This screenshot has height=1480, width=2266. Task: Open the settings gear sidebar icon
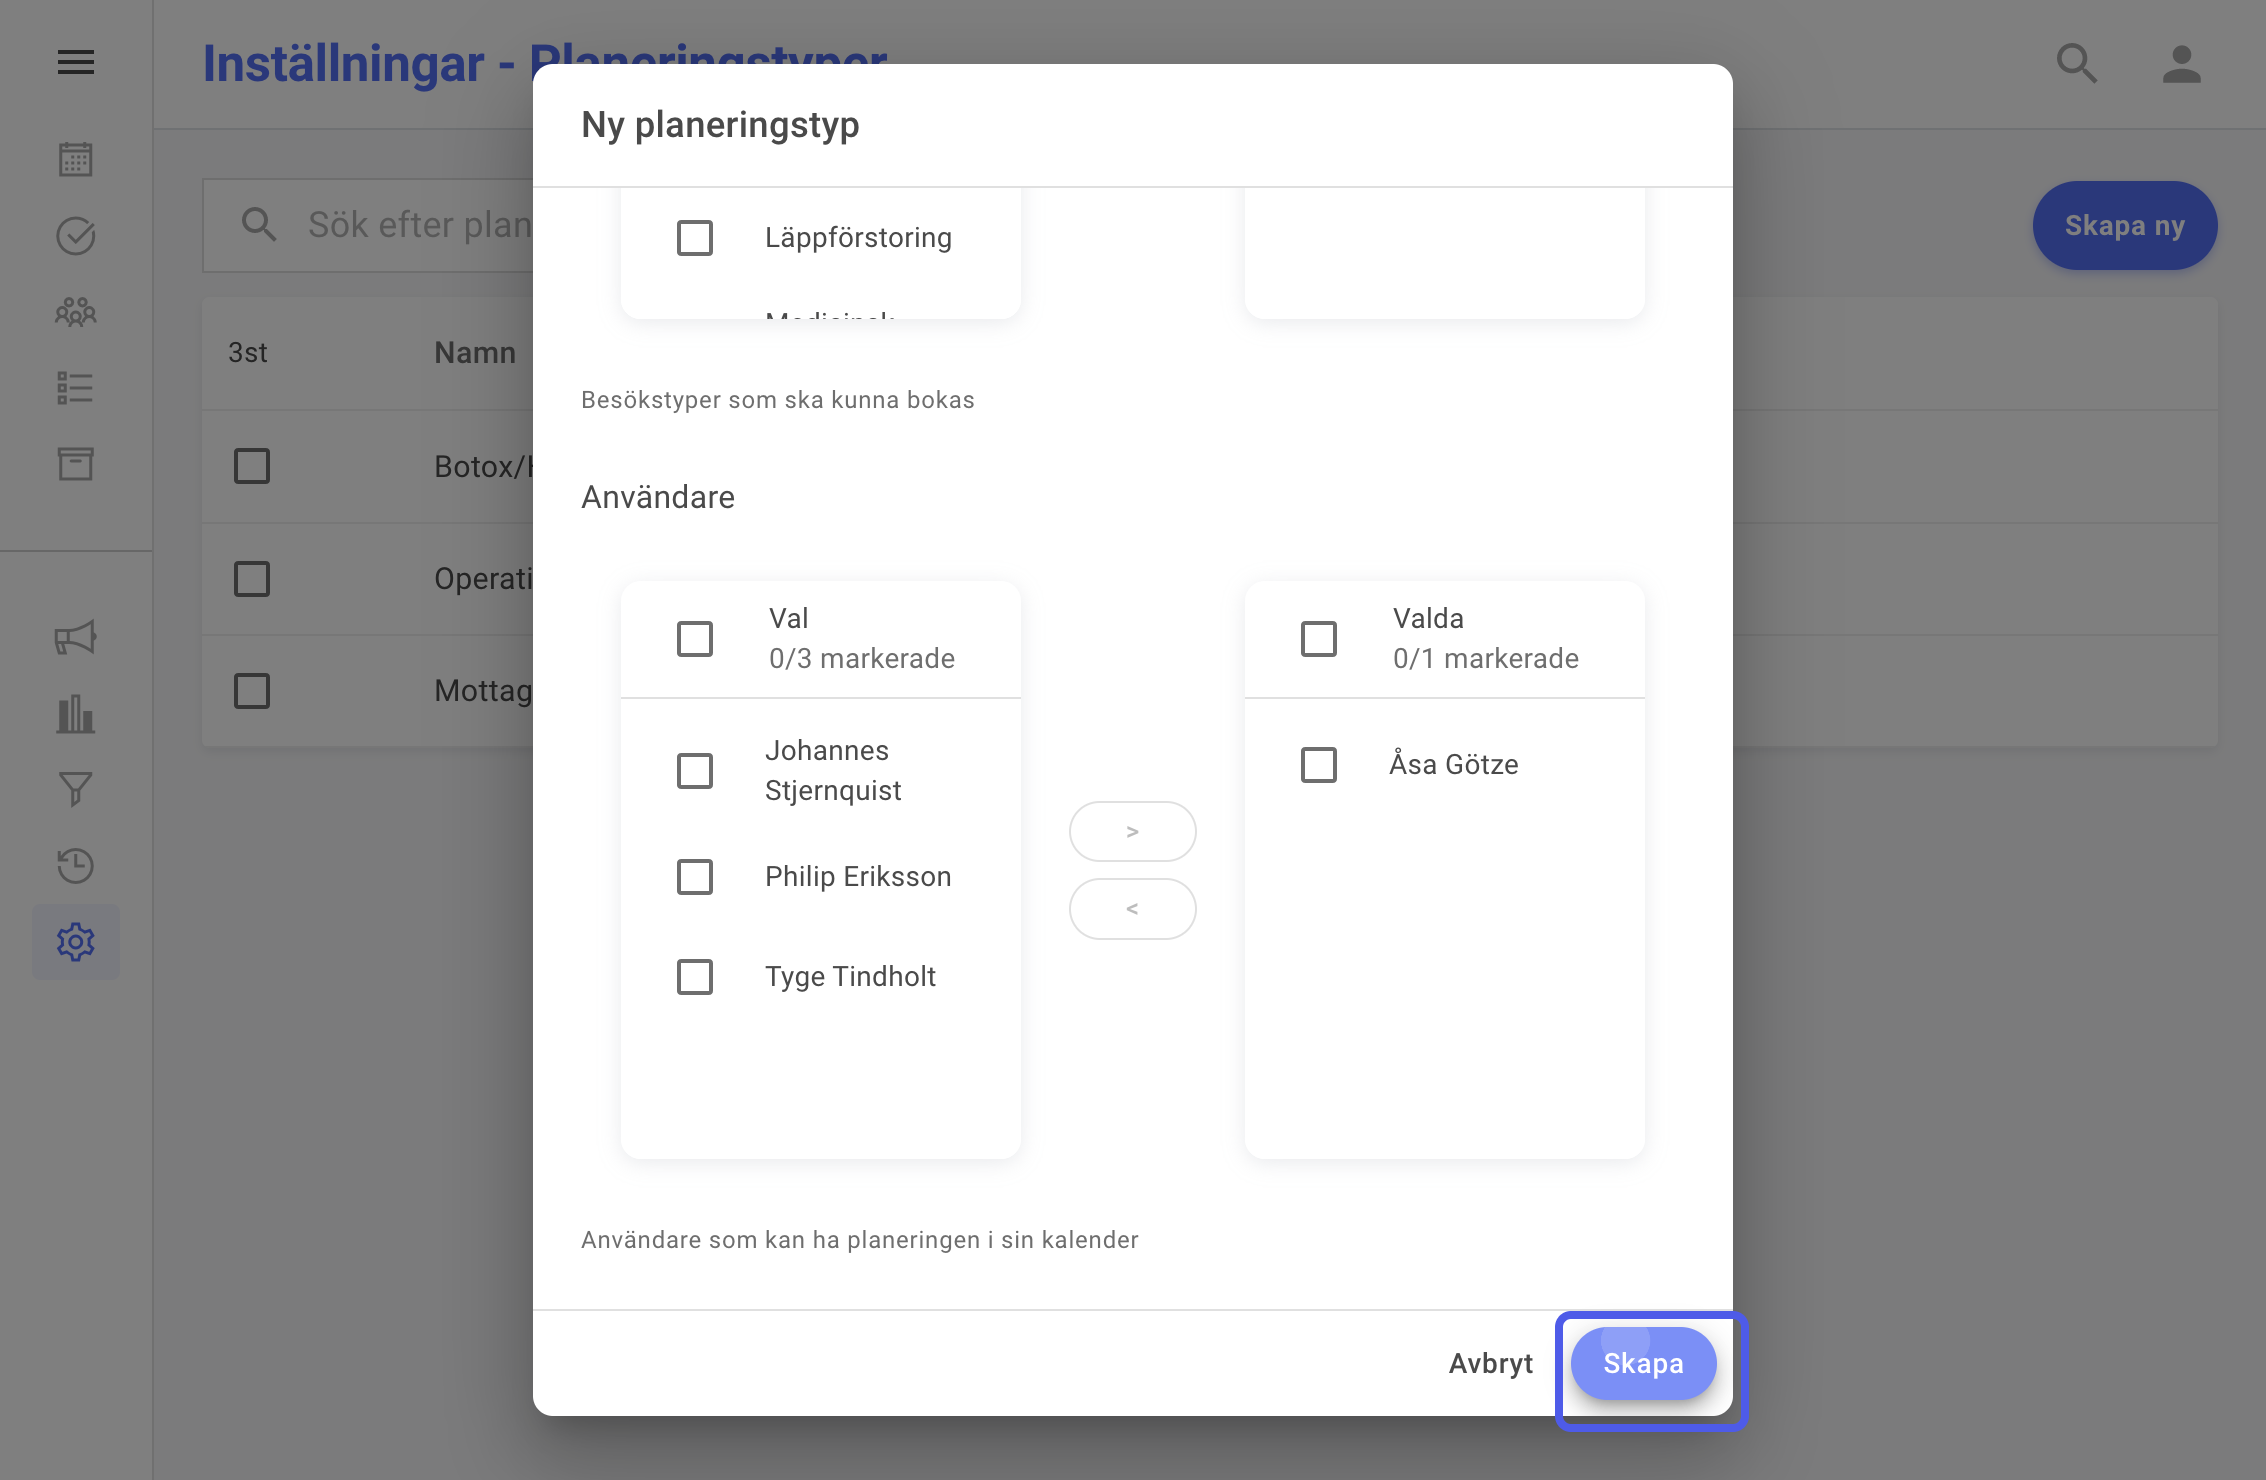(x=76, y=942)
